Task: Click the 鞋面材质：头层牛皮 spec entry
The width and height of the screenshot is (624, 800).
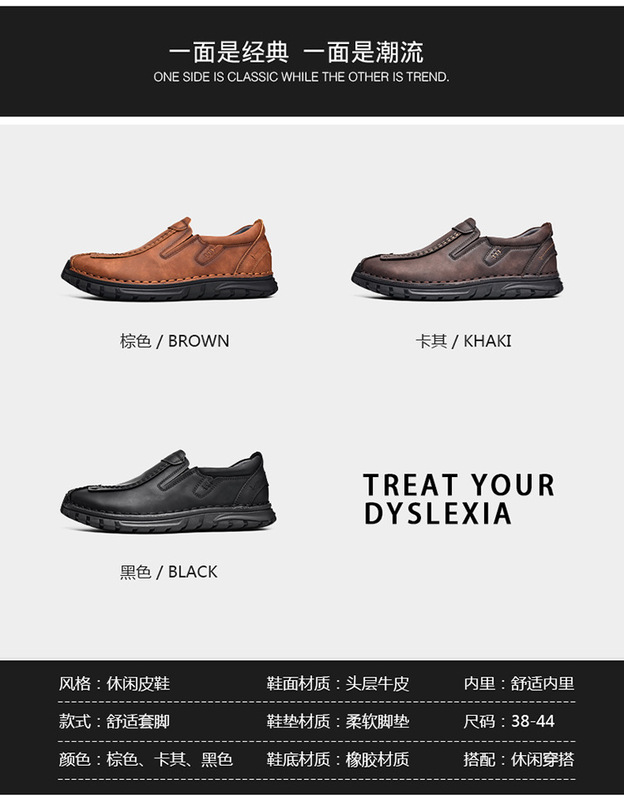Action: click(x=338, y=683)
